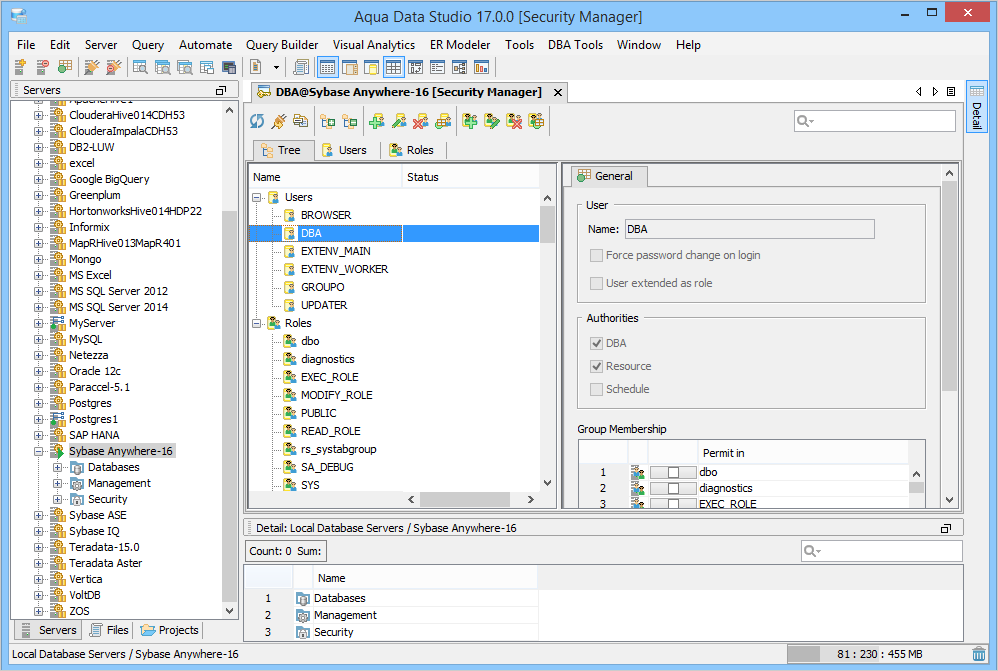Viewport: 998px width, 671px height.
Task: Open the DBA Tools menu
Action: click(x=575, y=45)
